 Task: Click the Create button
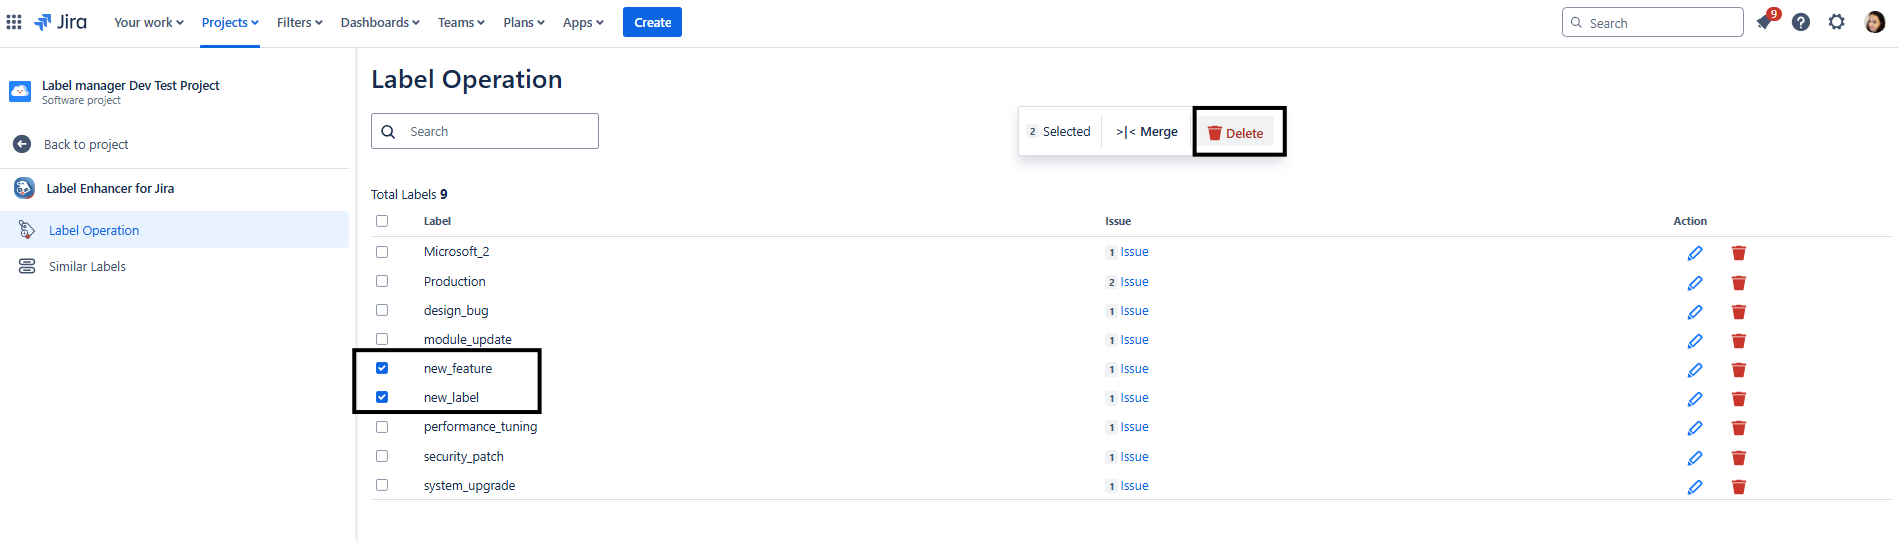(x=652, y=22)
